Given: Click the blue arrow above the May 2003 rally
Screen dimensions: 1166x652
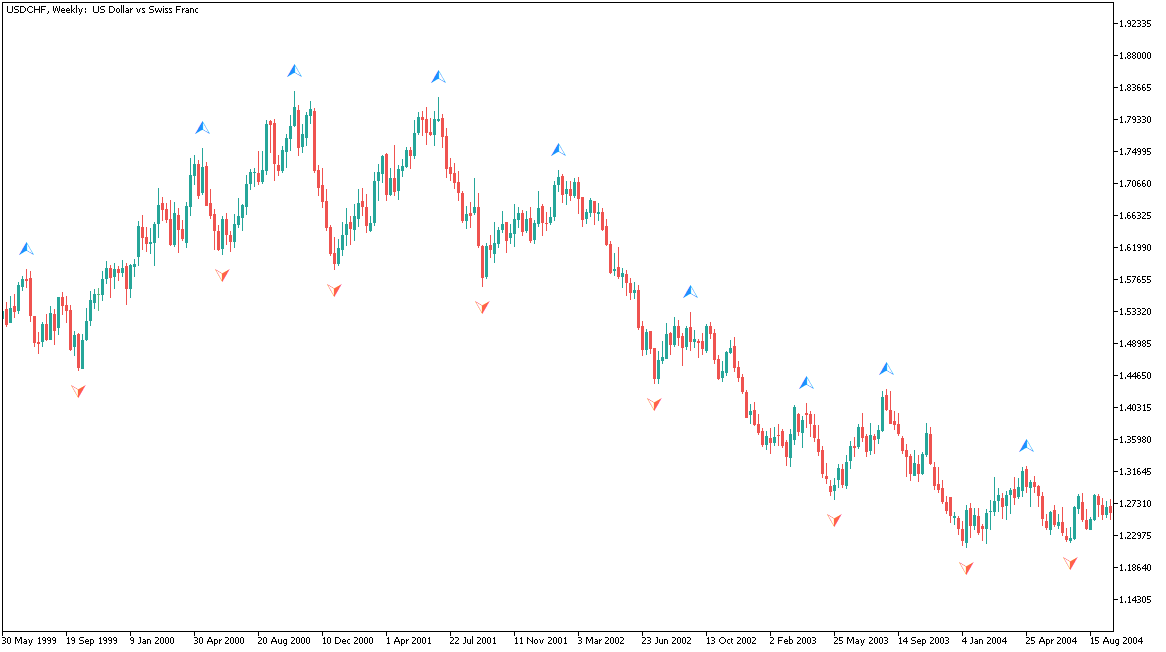Looking at the screenshot, I should [x=806, y=382].
